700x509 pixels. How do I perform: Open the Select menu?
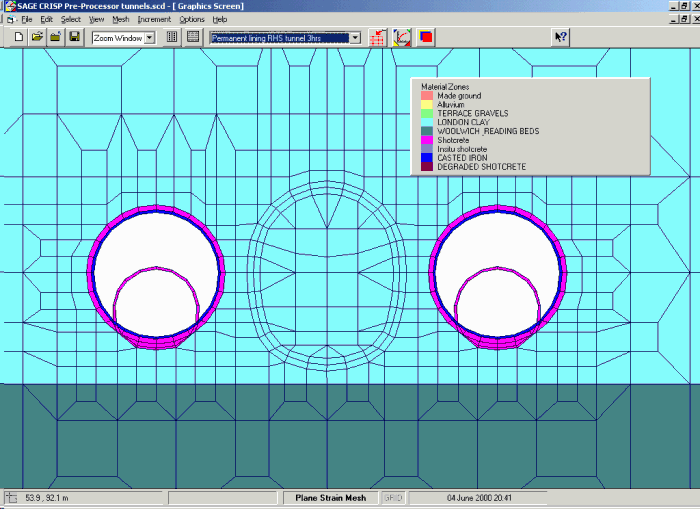[x=71, y=20]
